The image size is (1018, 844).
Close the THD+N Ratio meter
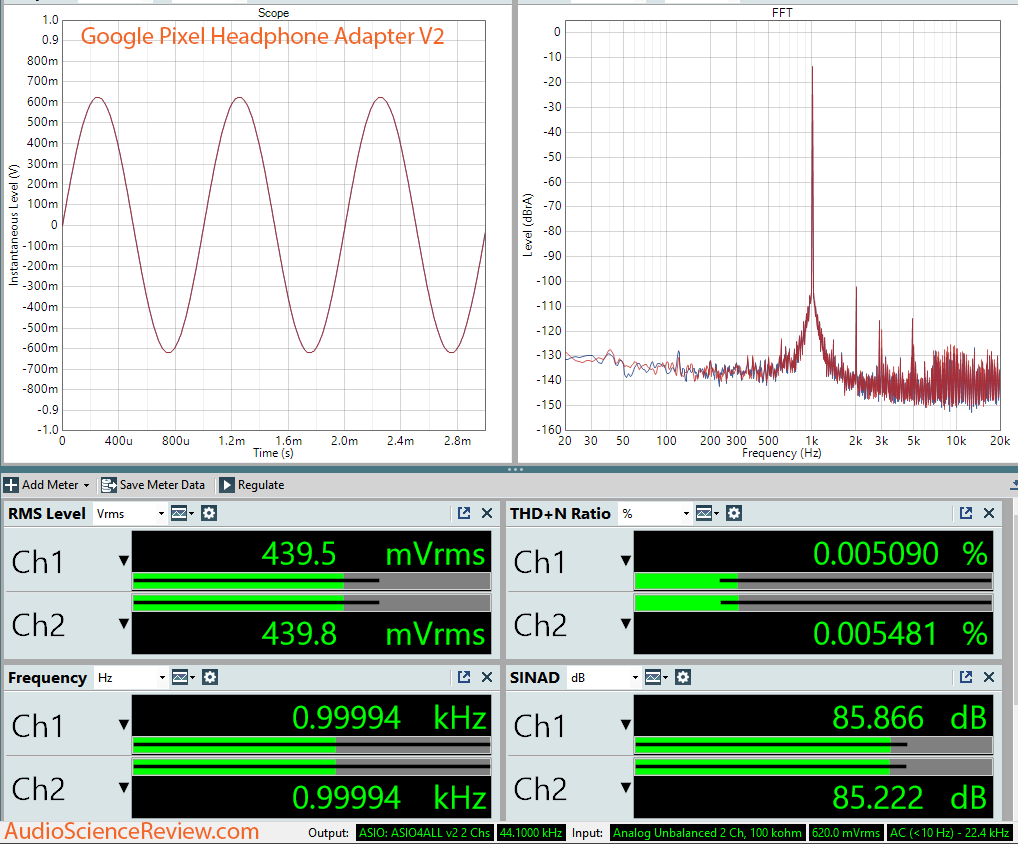tap(989, 513)
